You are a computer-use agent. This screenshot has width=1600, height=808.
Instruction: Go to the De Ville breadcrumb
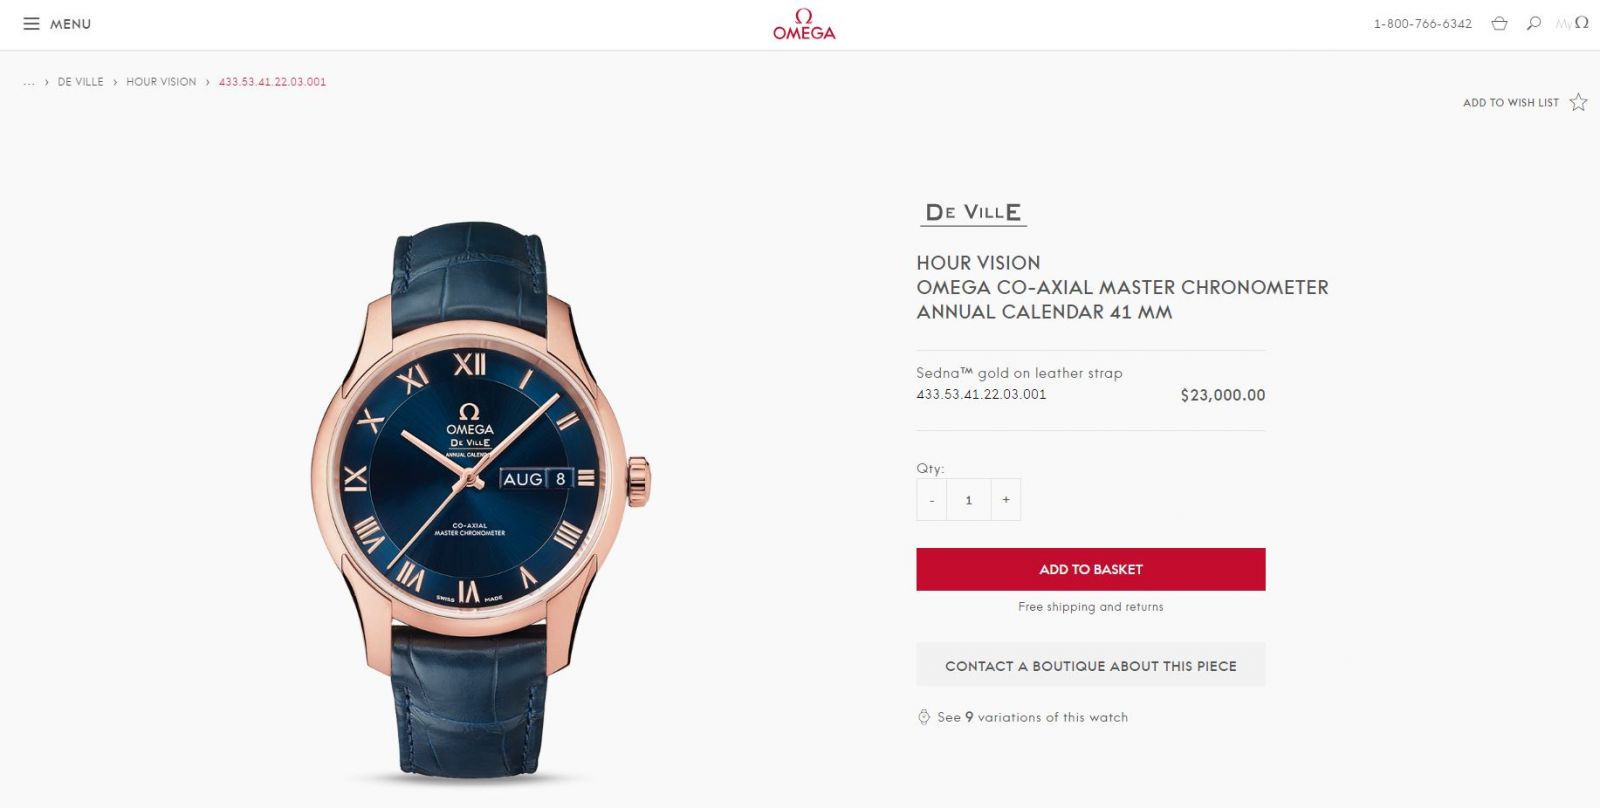click(80, 82)
